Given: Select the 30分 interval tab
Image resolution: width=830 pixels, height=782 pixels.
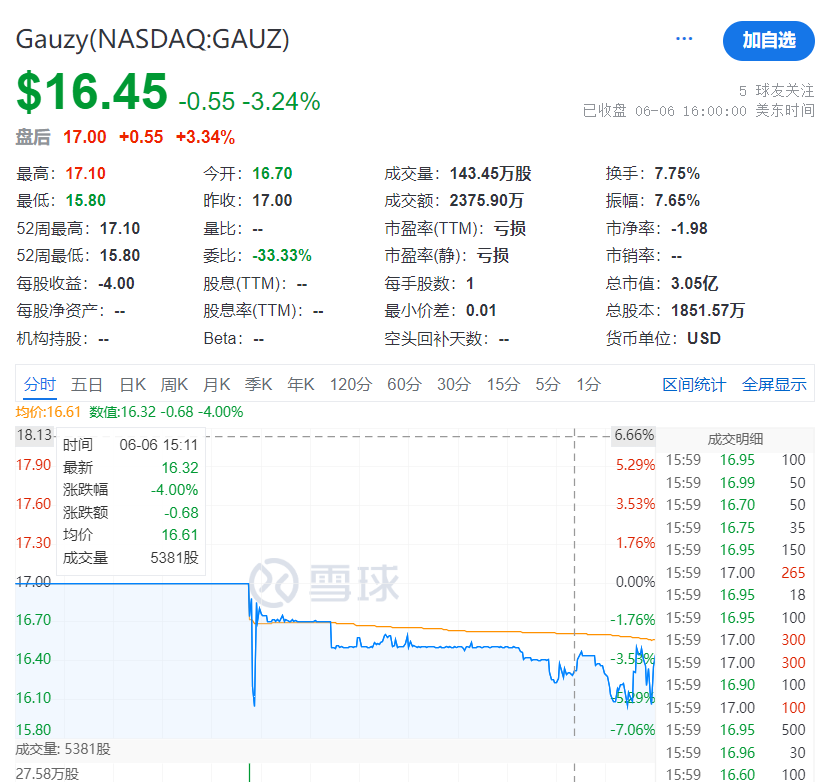Looking at the screenshot, I should coord(454,384).
